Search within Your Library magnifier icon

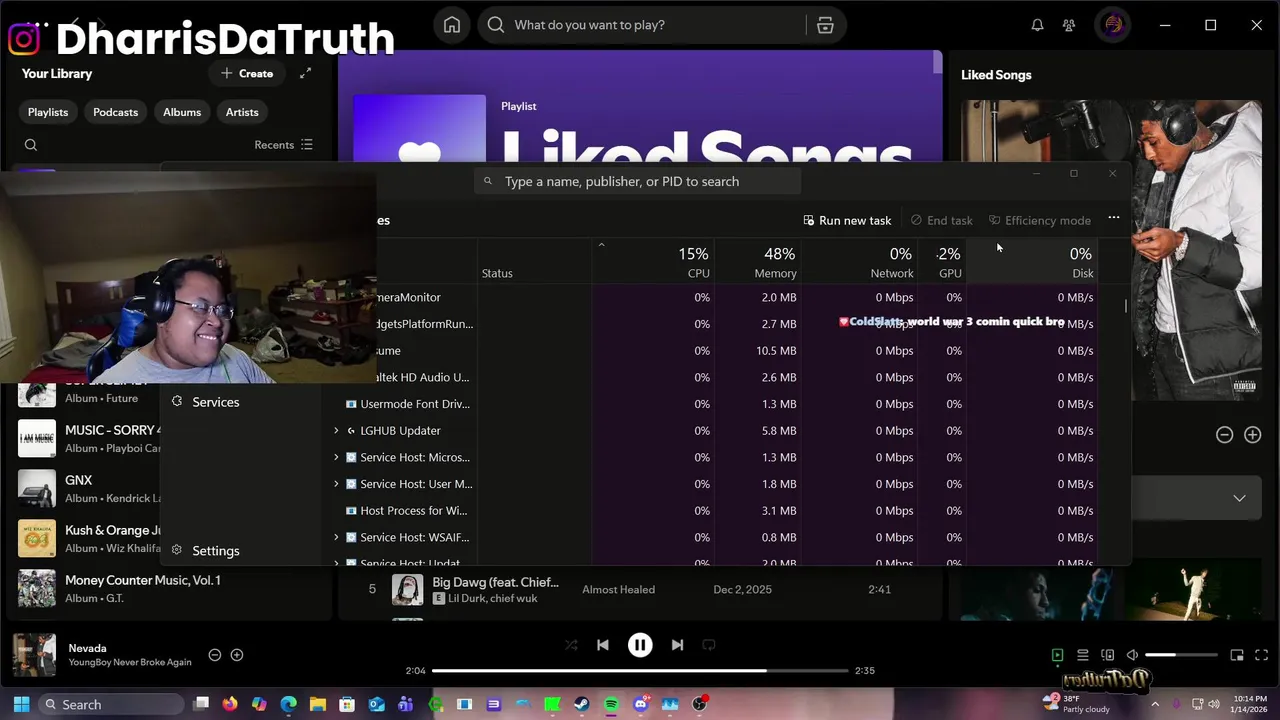(x=31, y=145)
